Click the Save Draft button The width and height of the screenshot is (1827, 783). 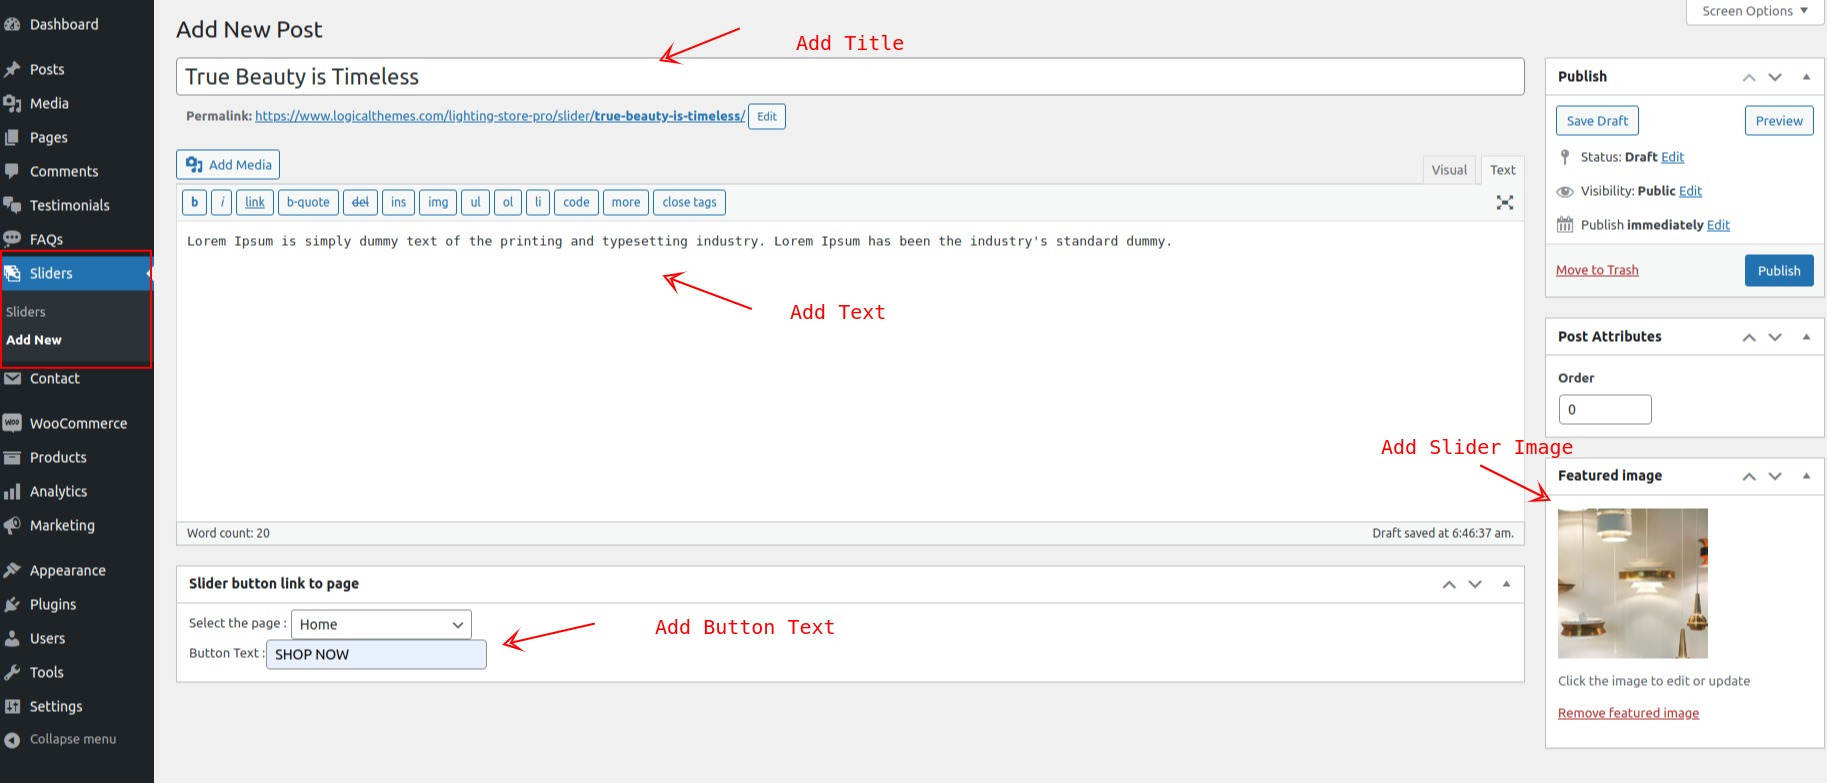point(1597,121)
